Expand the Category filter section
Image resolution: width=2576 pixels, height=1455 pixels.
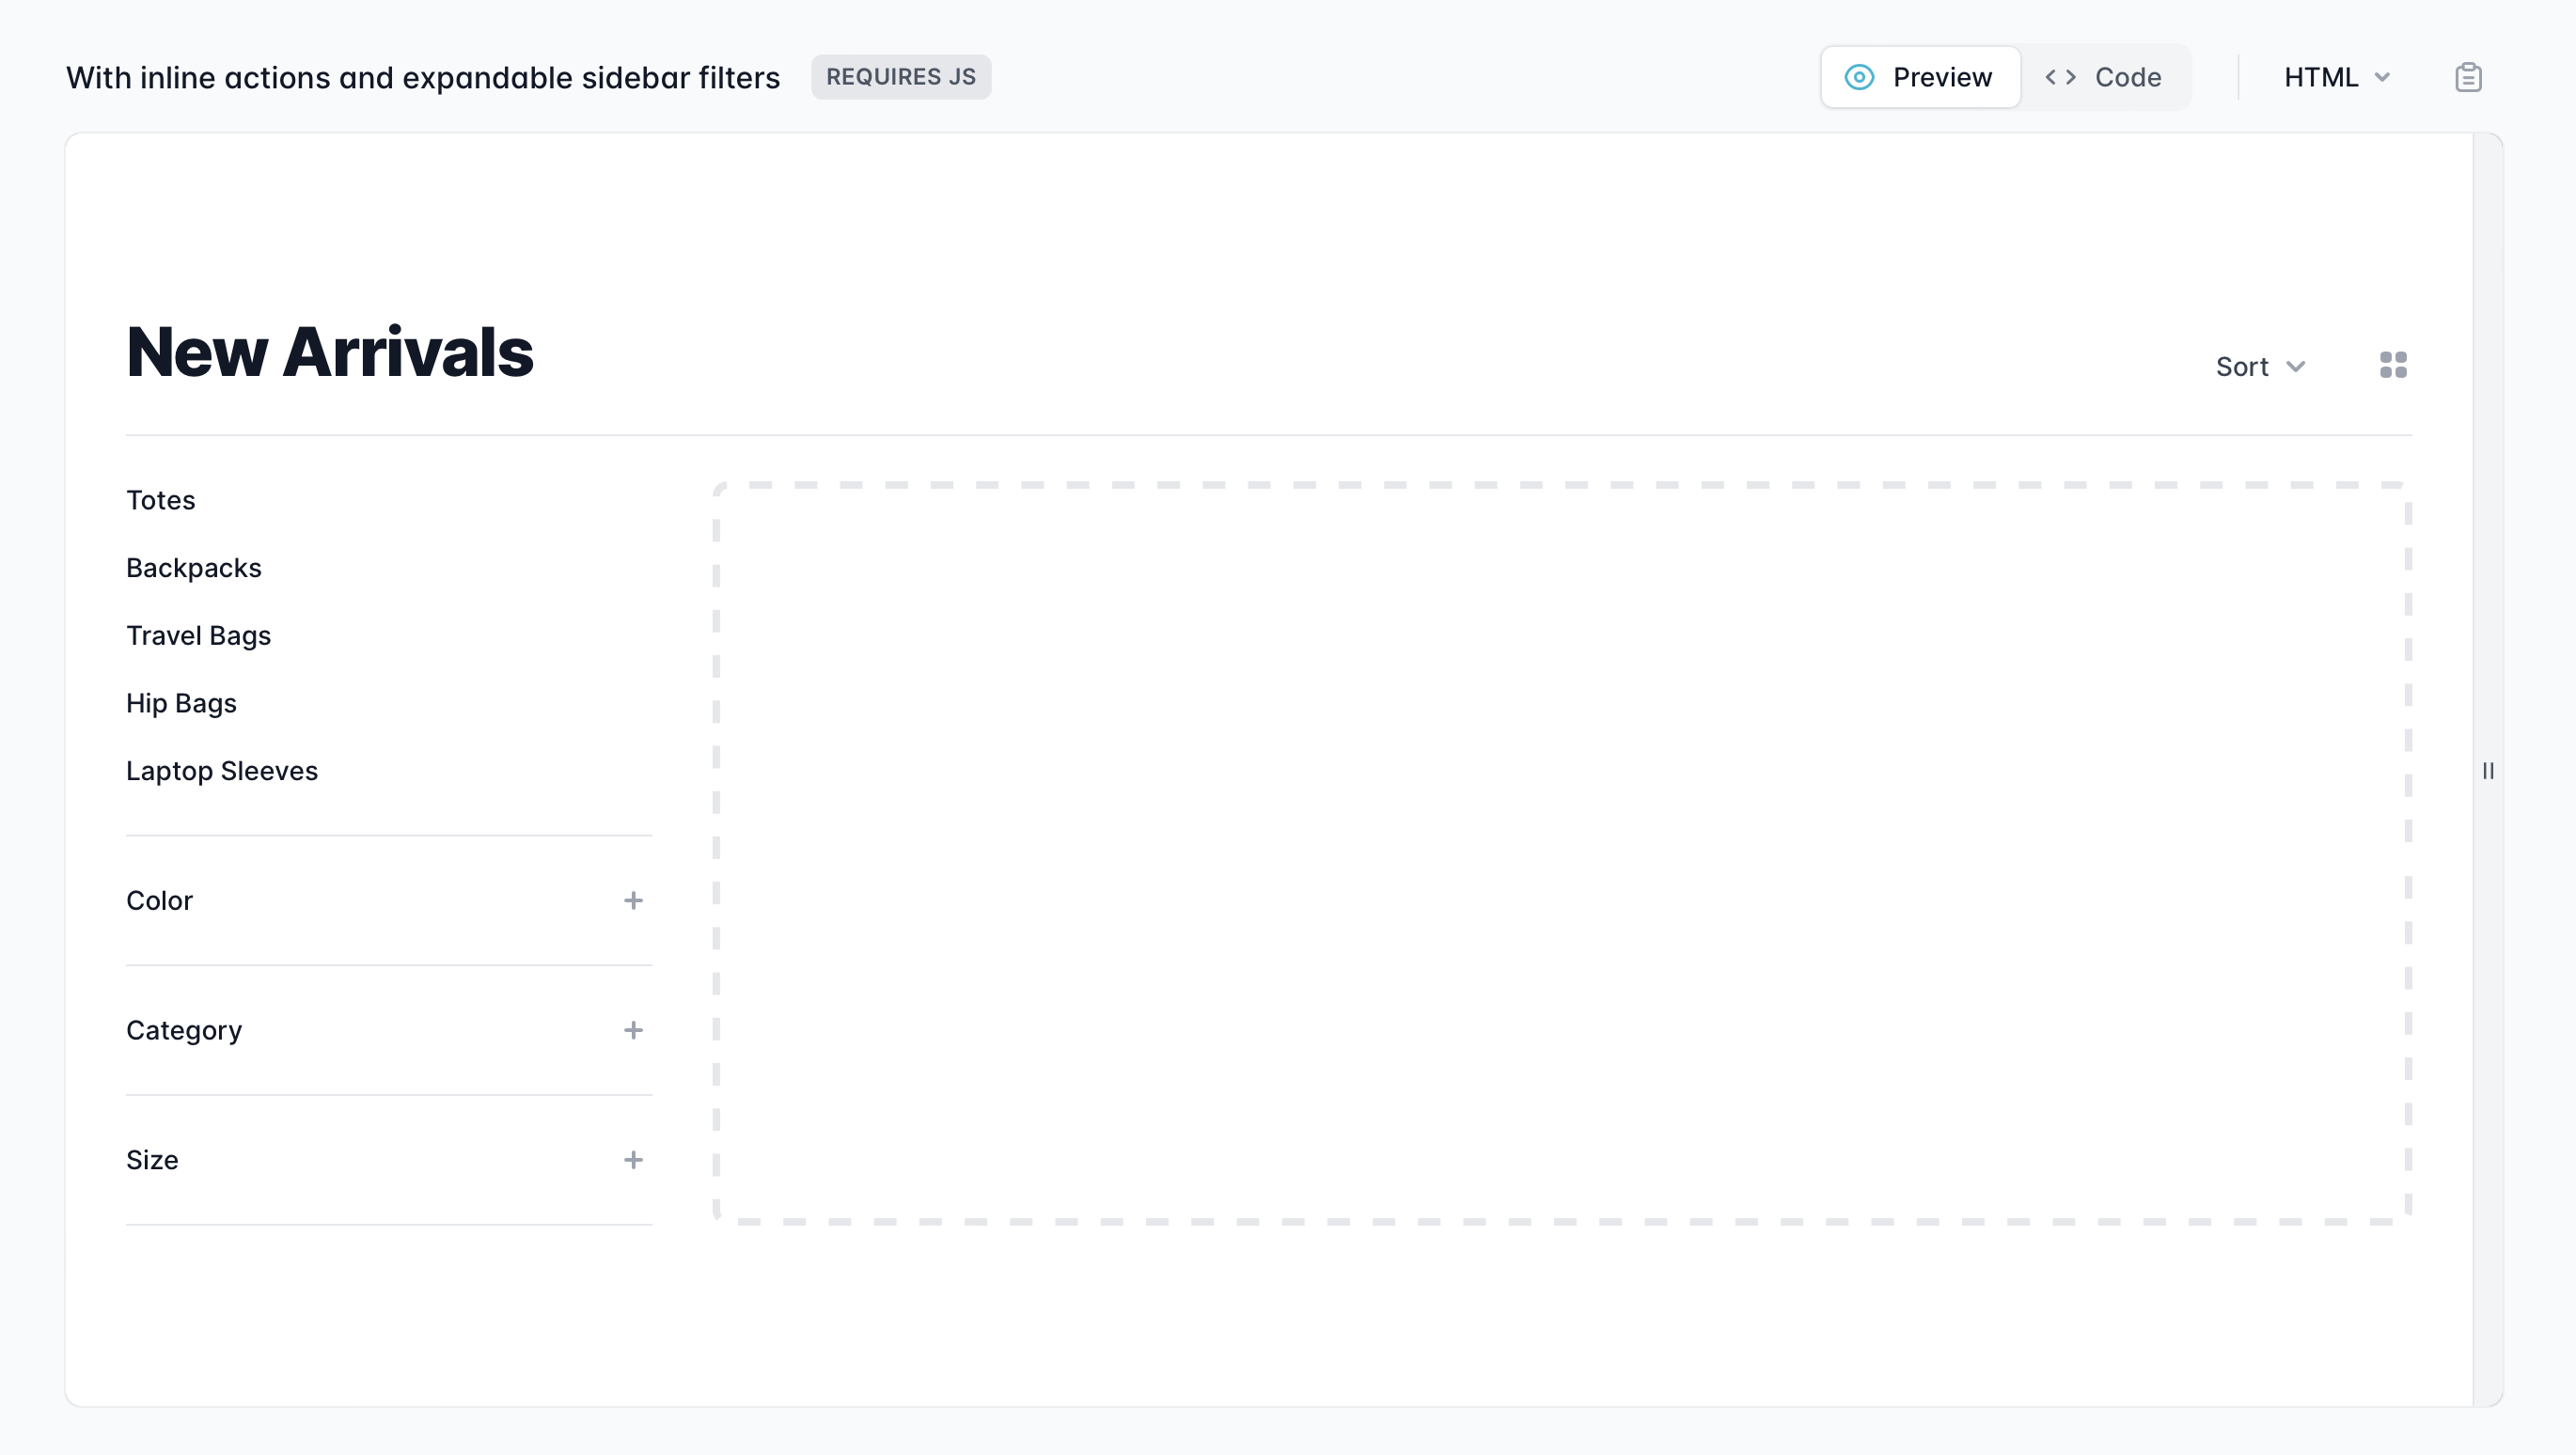(184, 1030)
